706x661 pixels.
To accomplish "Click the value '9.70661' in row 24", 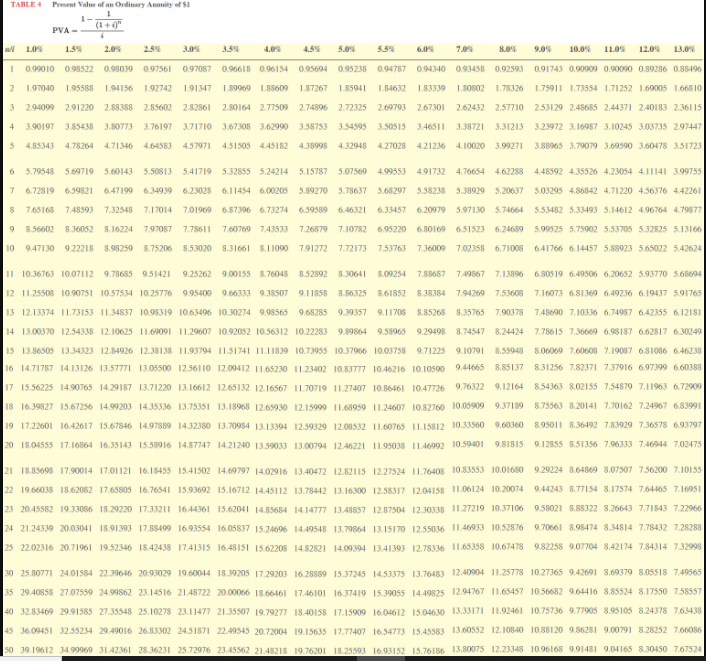I will 548,527.
